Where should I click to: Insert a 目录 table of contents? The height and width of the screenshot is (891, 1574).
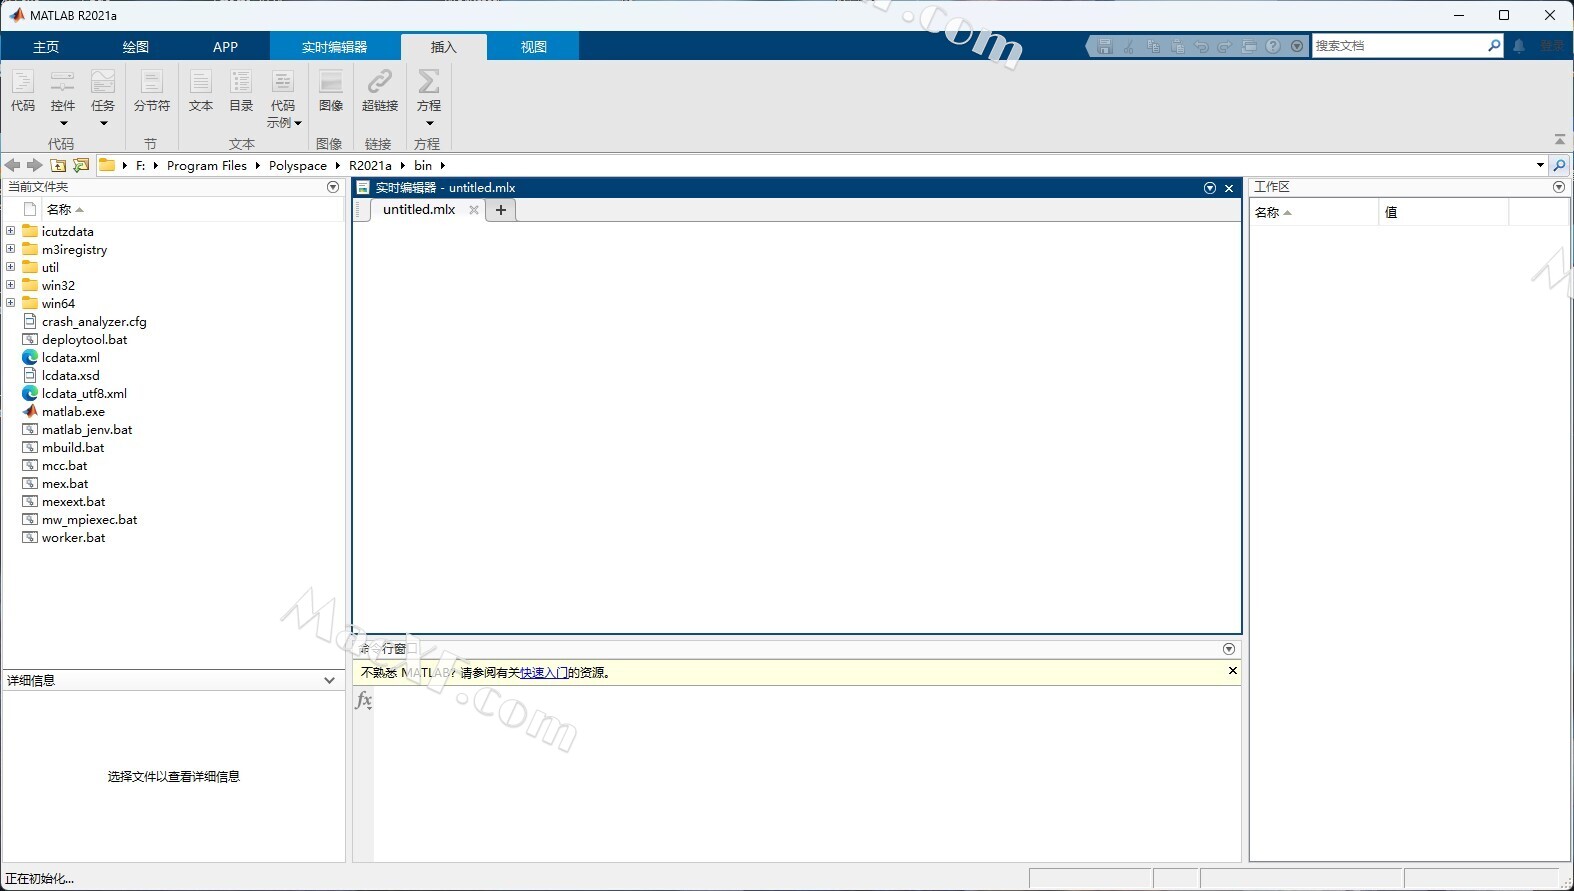point(241,91)
